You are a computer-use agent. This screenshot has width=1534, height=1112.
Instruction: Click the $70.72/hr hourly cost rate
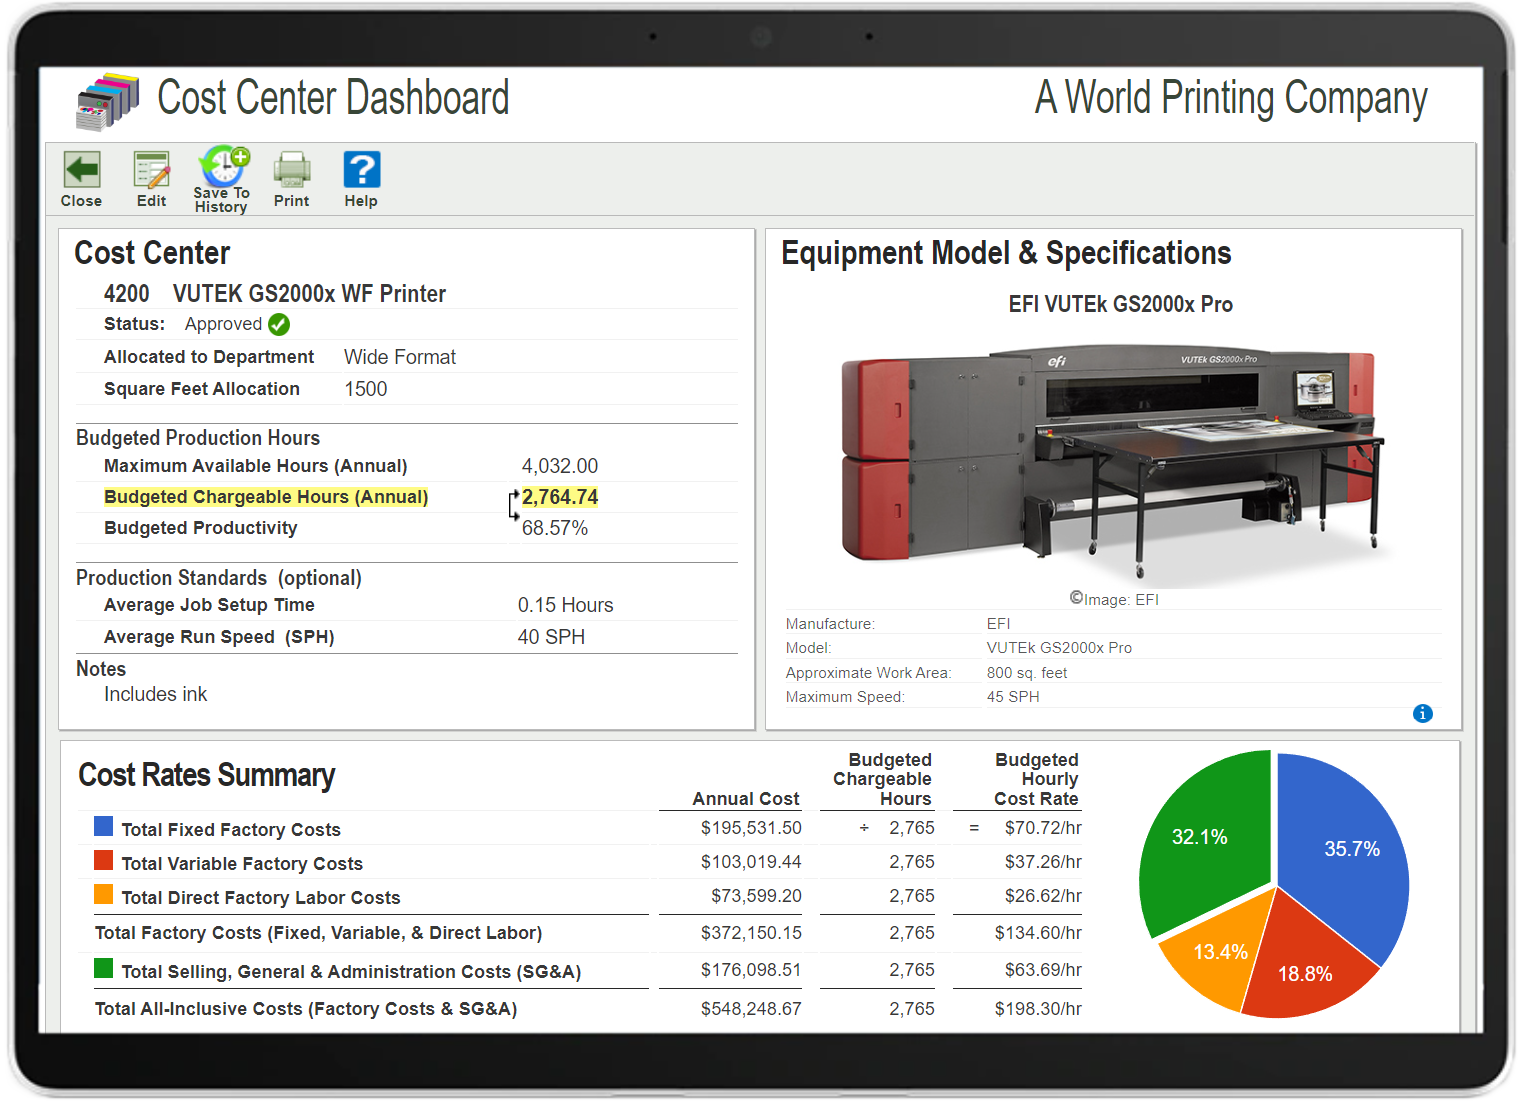click(x=1043, y=828)
